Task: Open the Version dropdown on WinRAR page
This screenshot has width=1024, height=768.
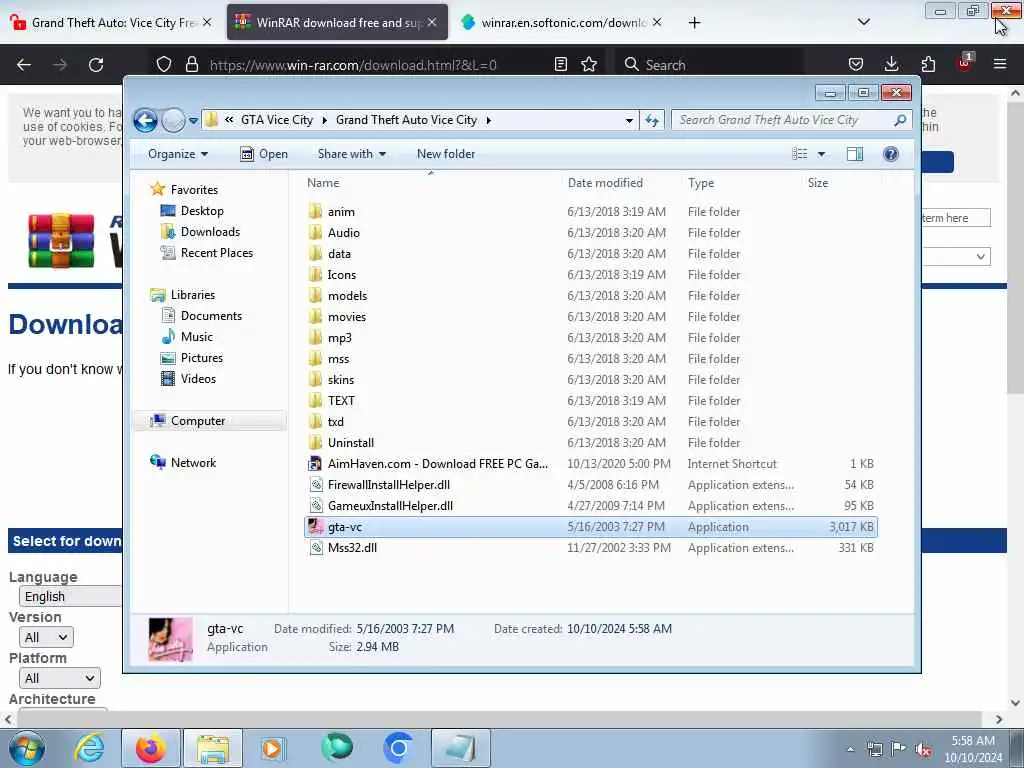Action: pos(46,637)
